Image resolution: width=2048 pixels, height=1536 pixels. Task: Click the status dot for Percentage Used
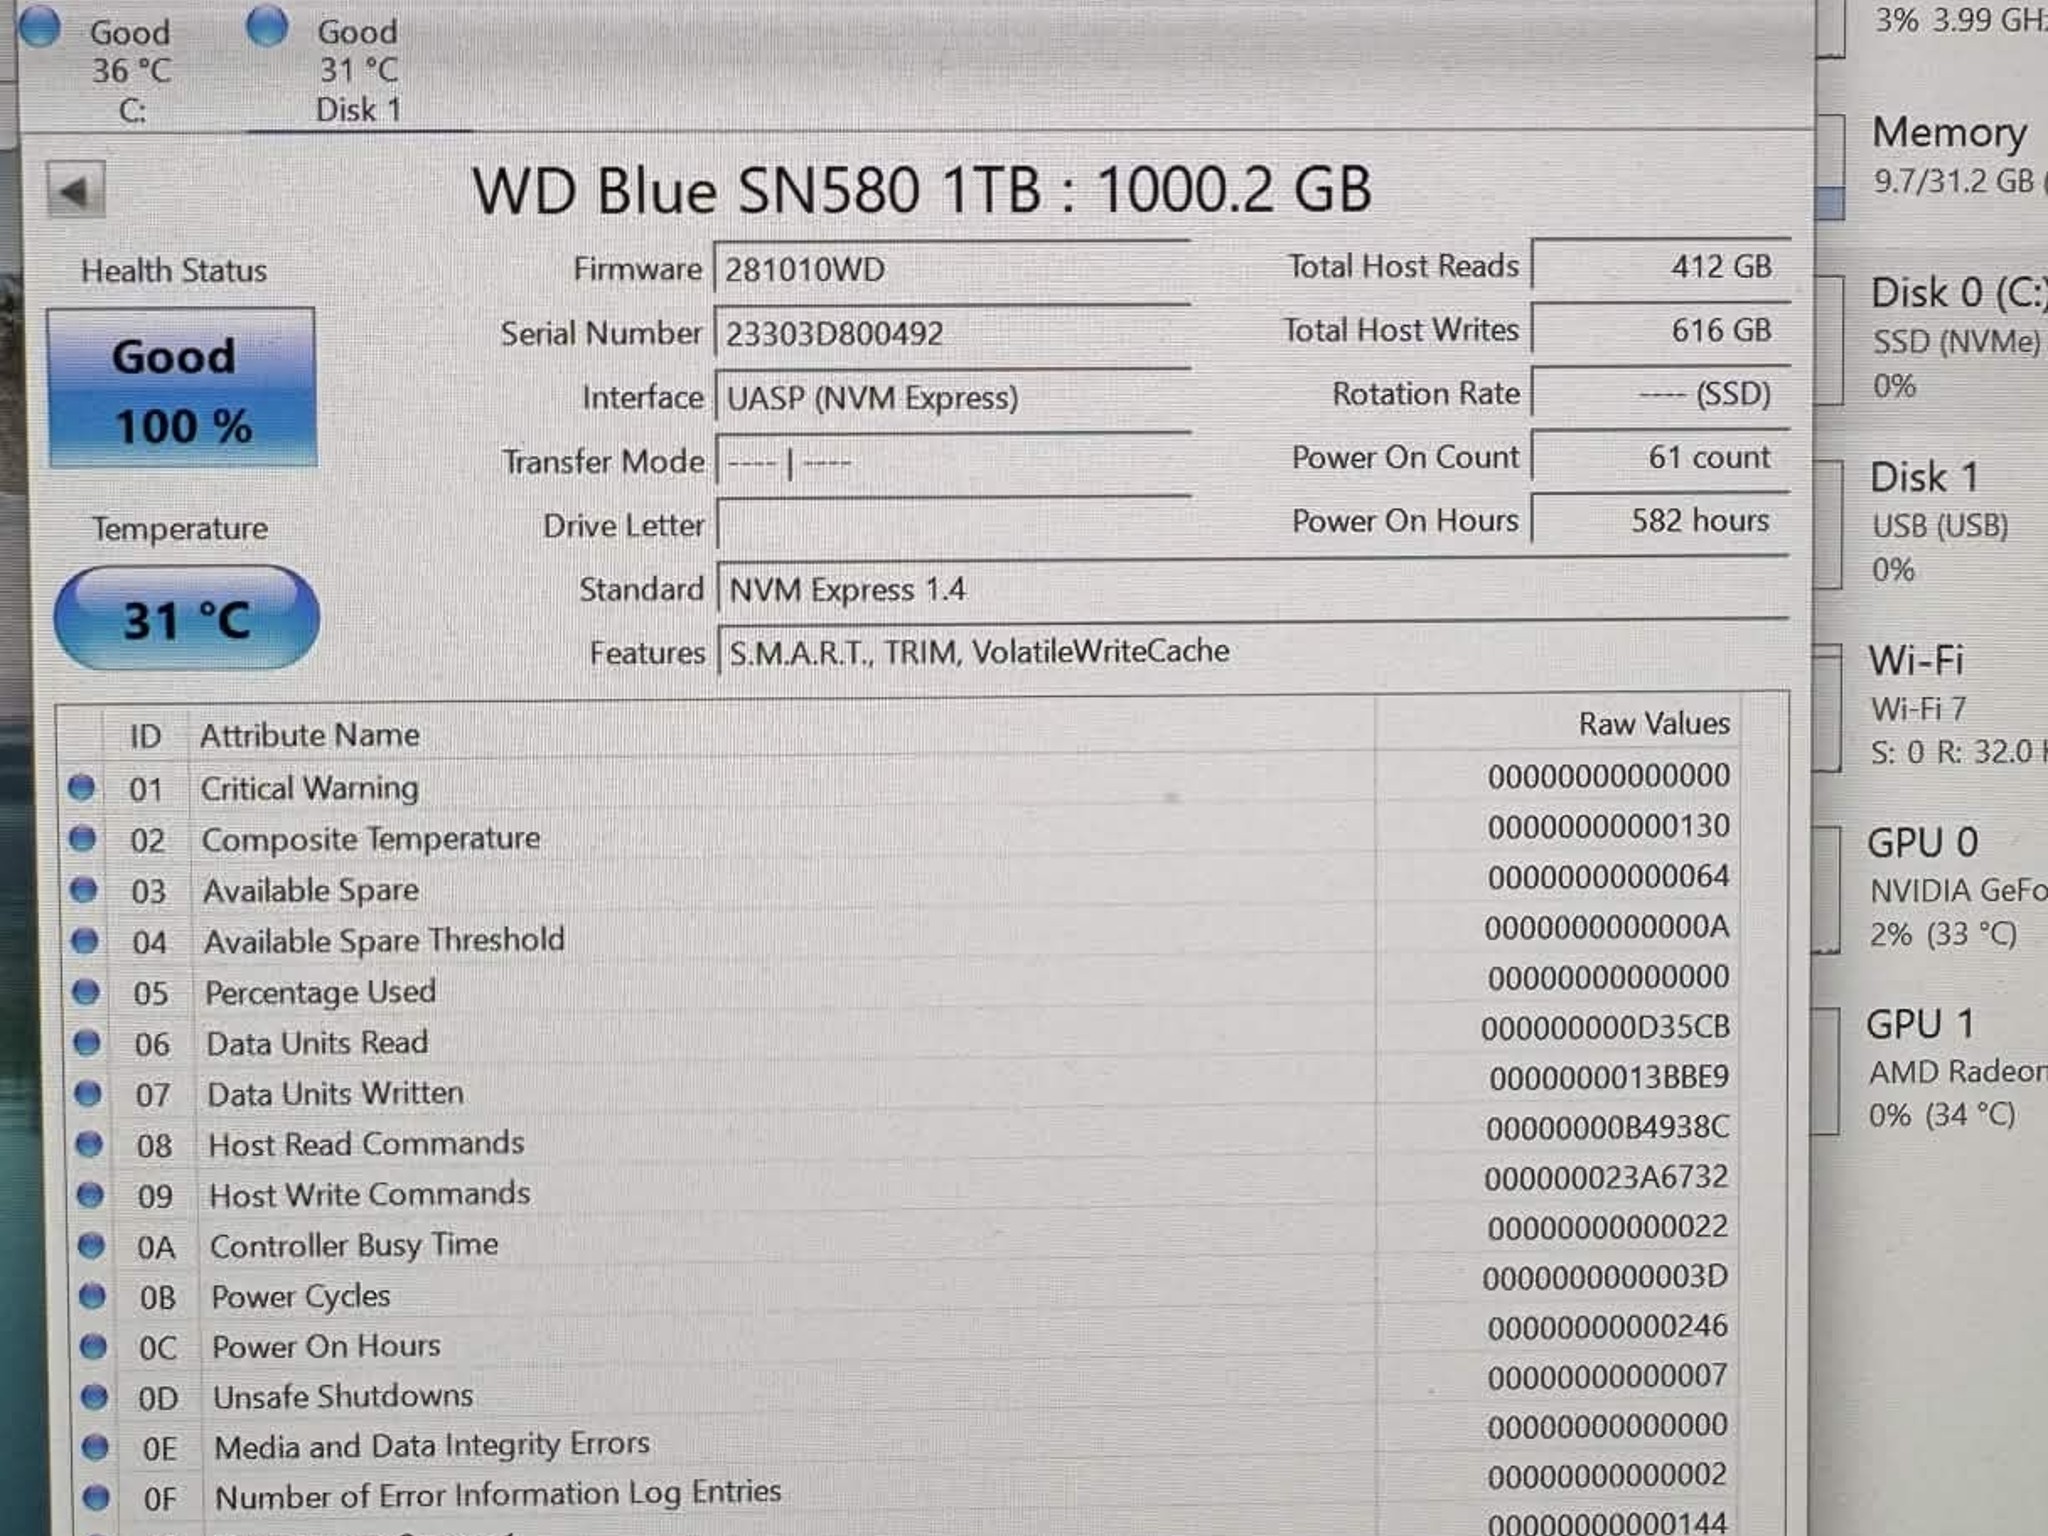click(x=86, y=991)
